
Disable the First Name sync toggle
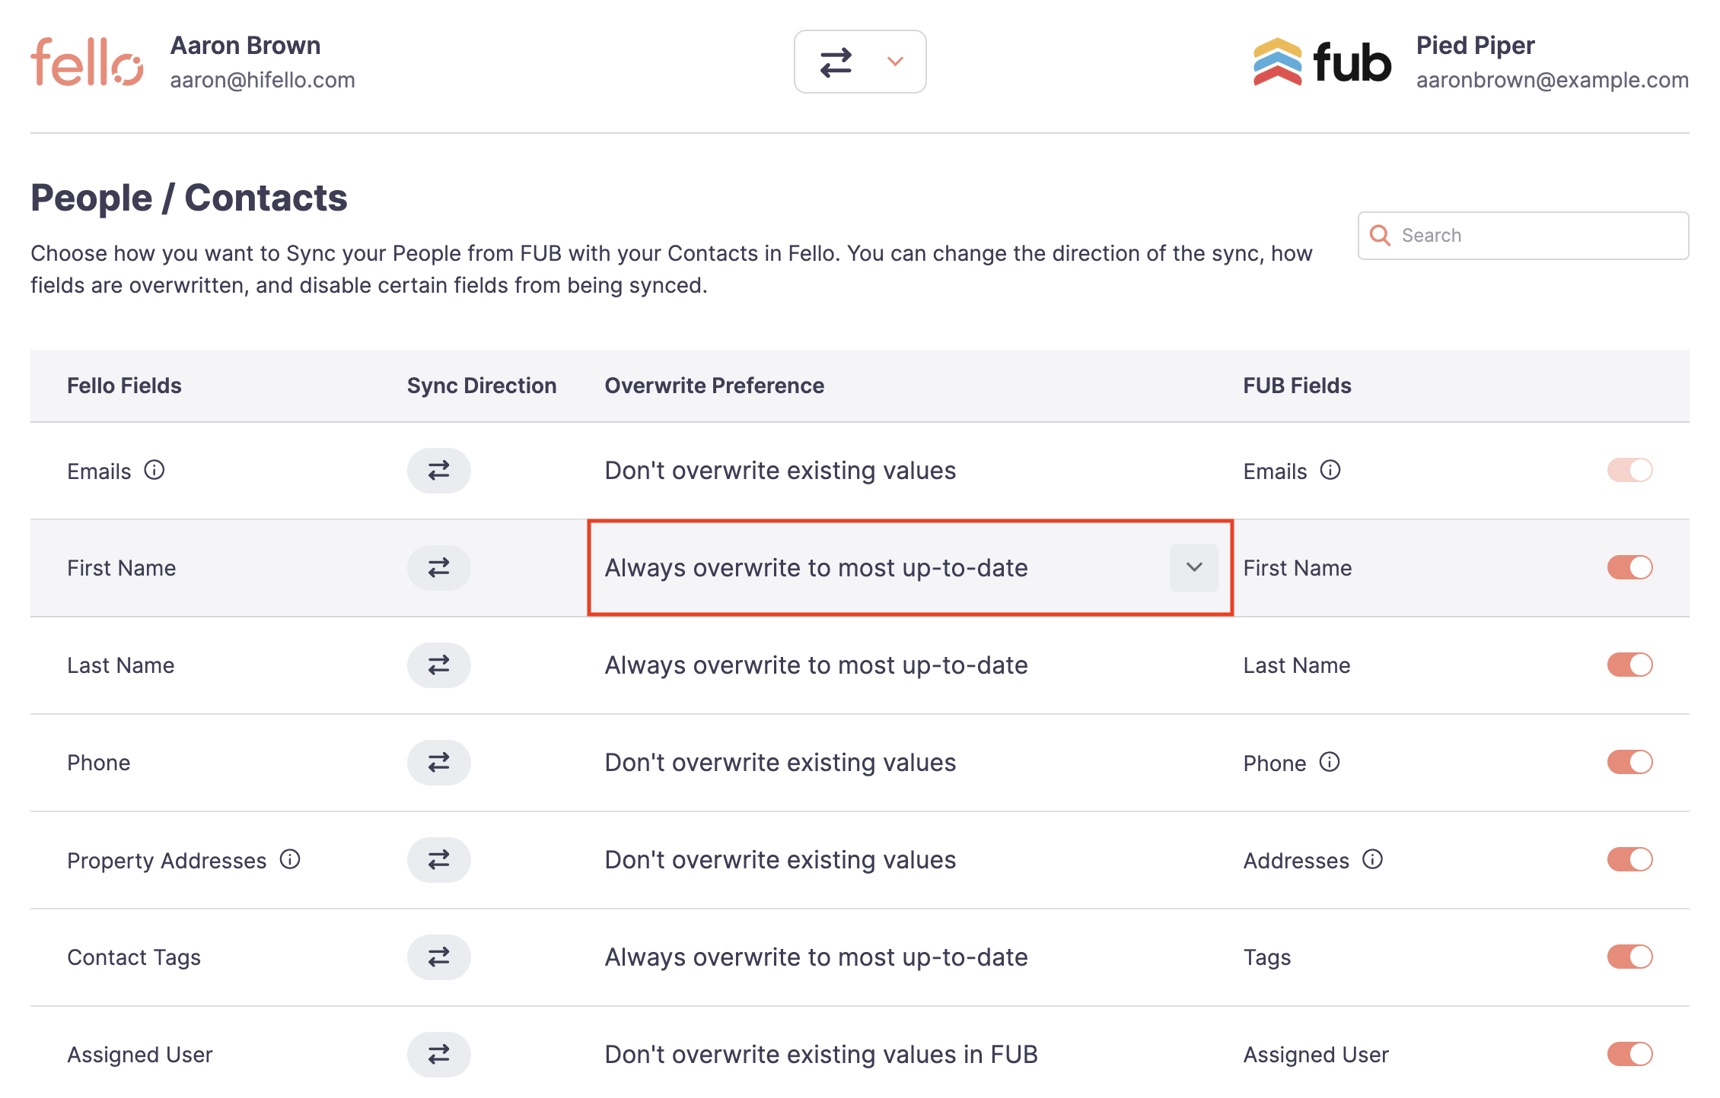1630,567
